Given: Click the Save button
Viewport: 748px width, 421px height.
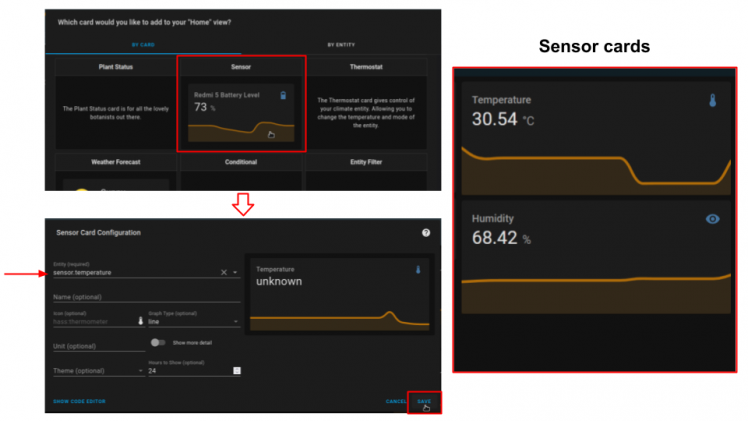Looking at the screenshot, I should point(424,401).
